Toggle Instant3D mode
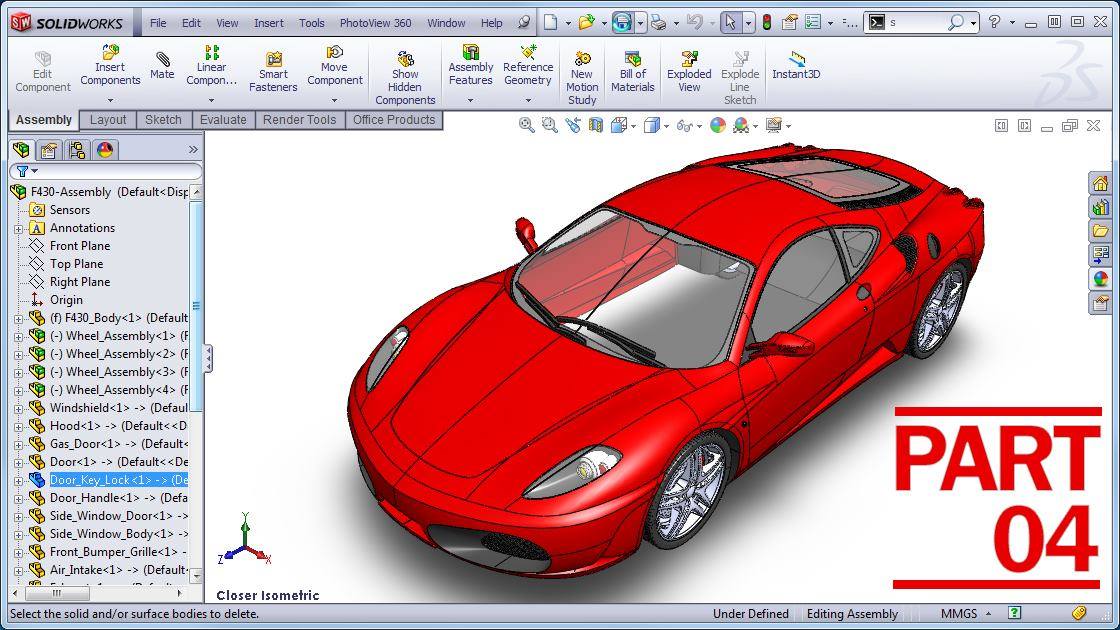This screenshot has width=1120, height=630. (x=796, y=65)
